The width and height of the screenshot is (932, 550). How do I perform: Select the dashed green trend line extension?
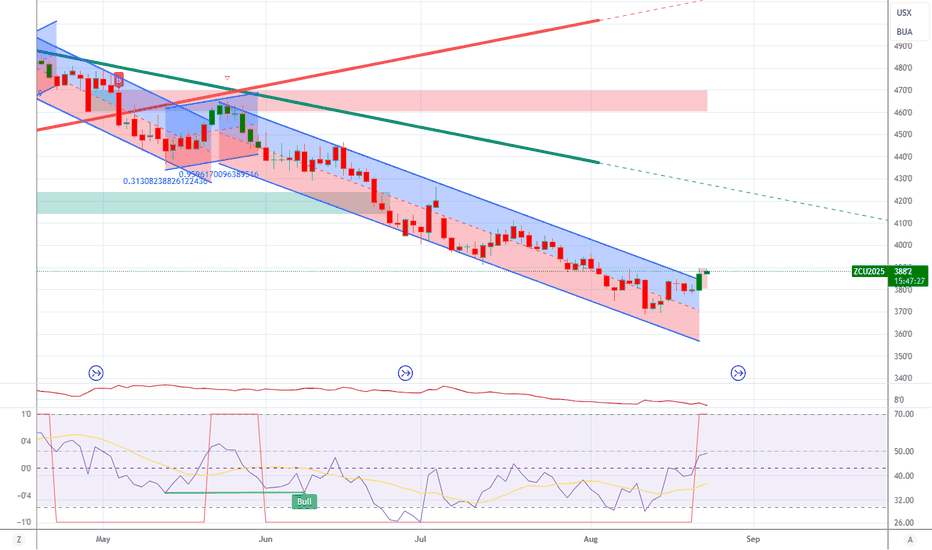click(x=743, y=191)
